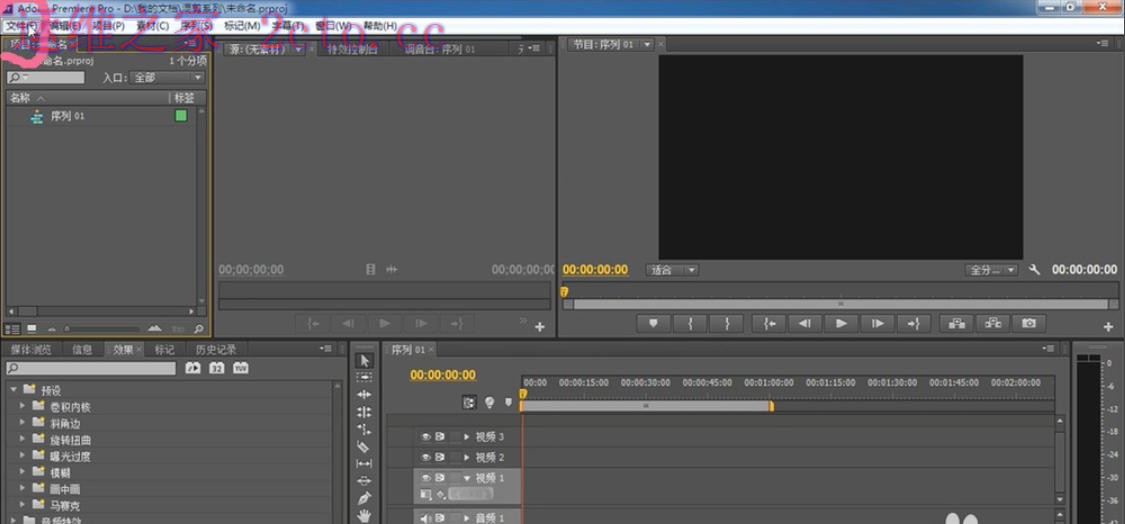Select the Rate Stretch tool
This screenshot has width=1125, height=524.
pos(364,429)
